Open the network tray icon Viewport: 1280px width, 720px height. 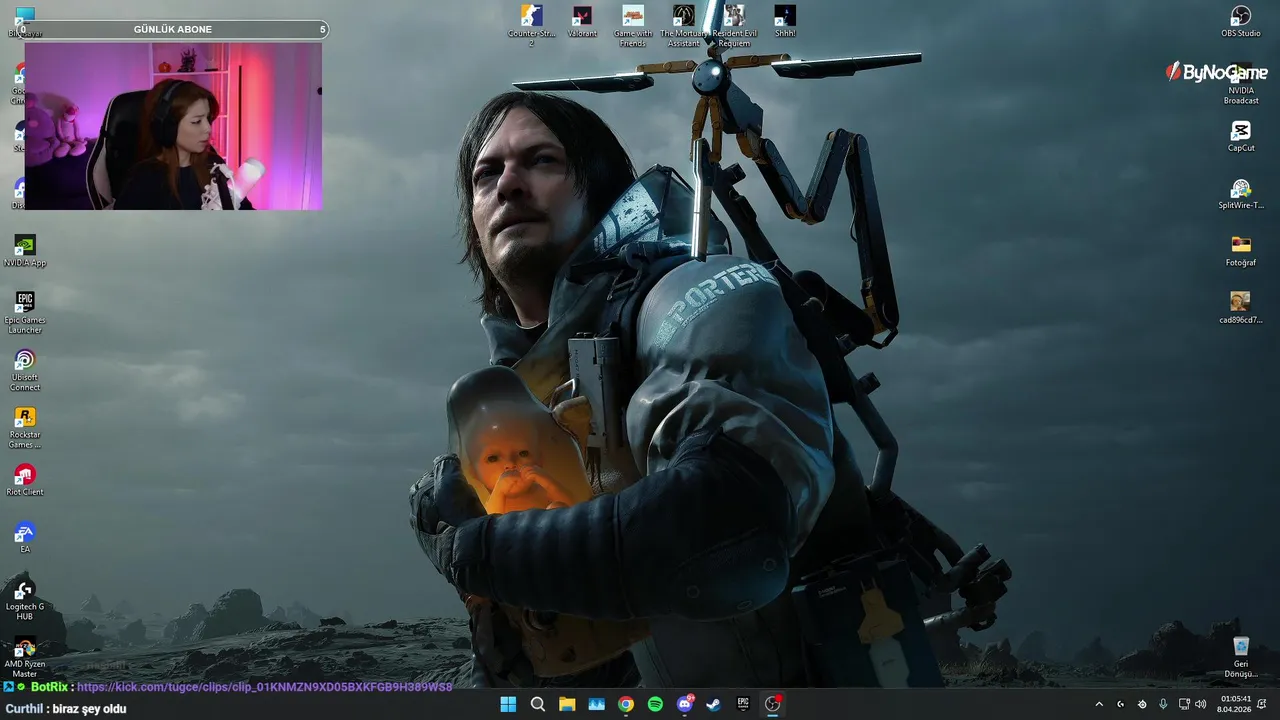tap(1184, 704)
